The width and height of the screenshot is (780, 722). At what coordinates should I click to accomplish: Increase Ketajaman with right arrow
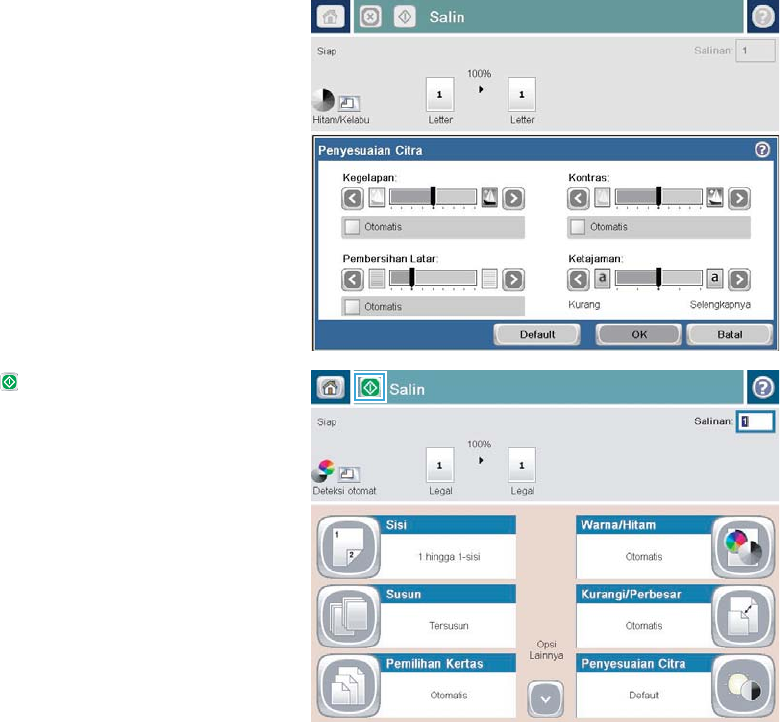tap(739, 279)
